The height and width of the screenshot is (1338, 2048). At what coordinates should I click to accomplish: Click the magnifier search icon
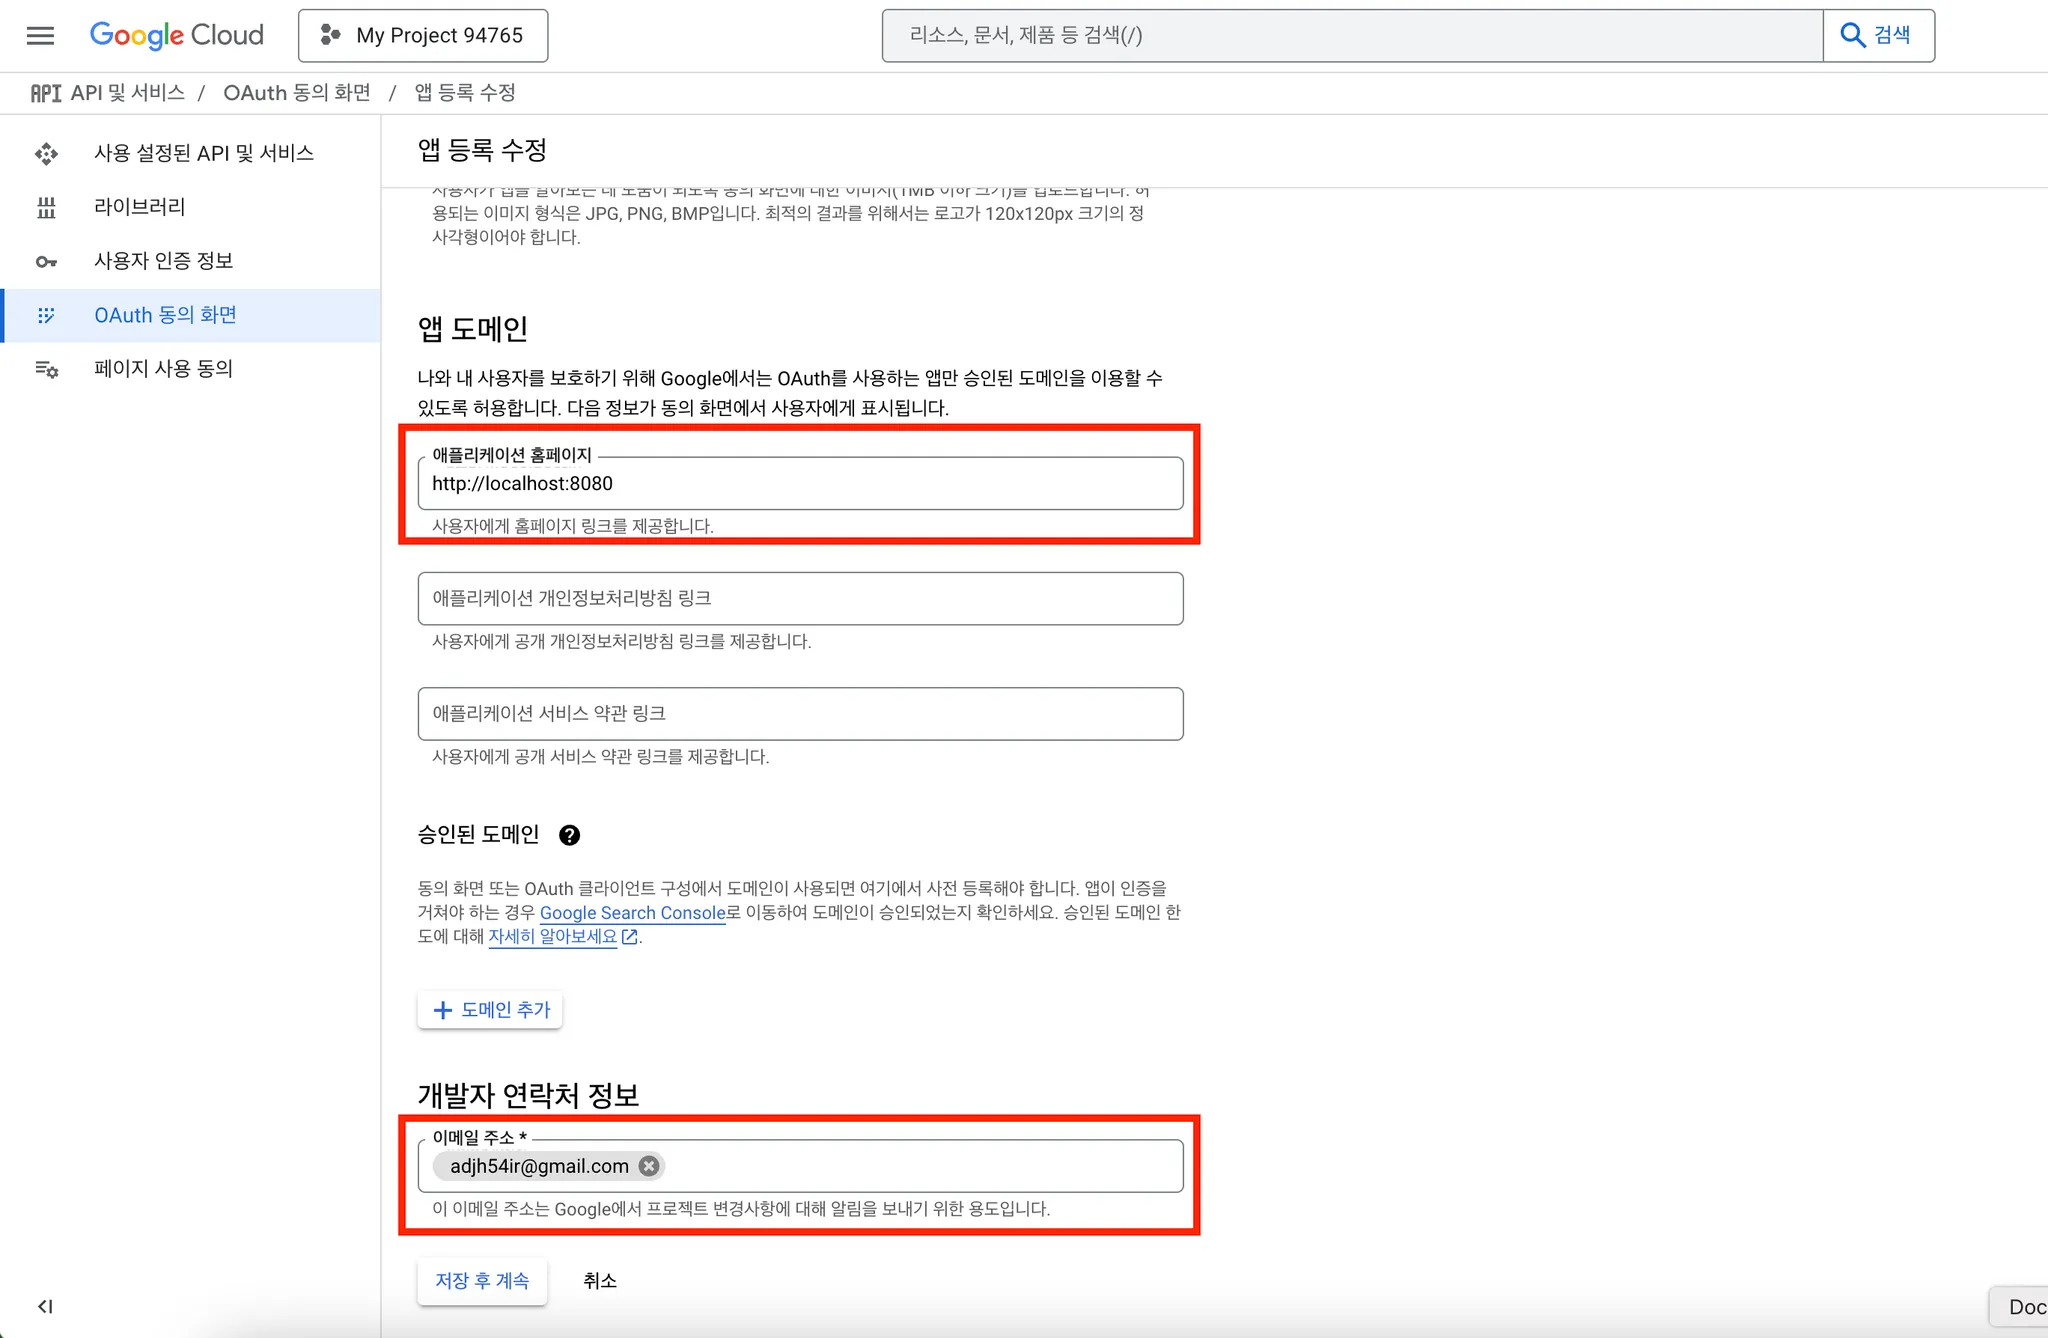(x=1853, y=35)
